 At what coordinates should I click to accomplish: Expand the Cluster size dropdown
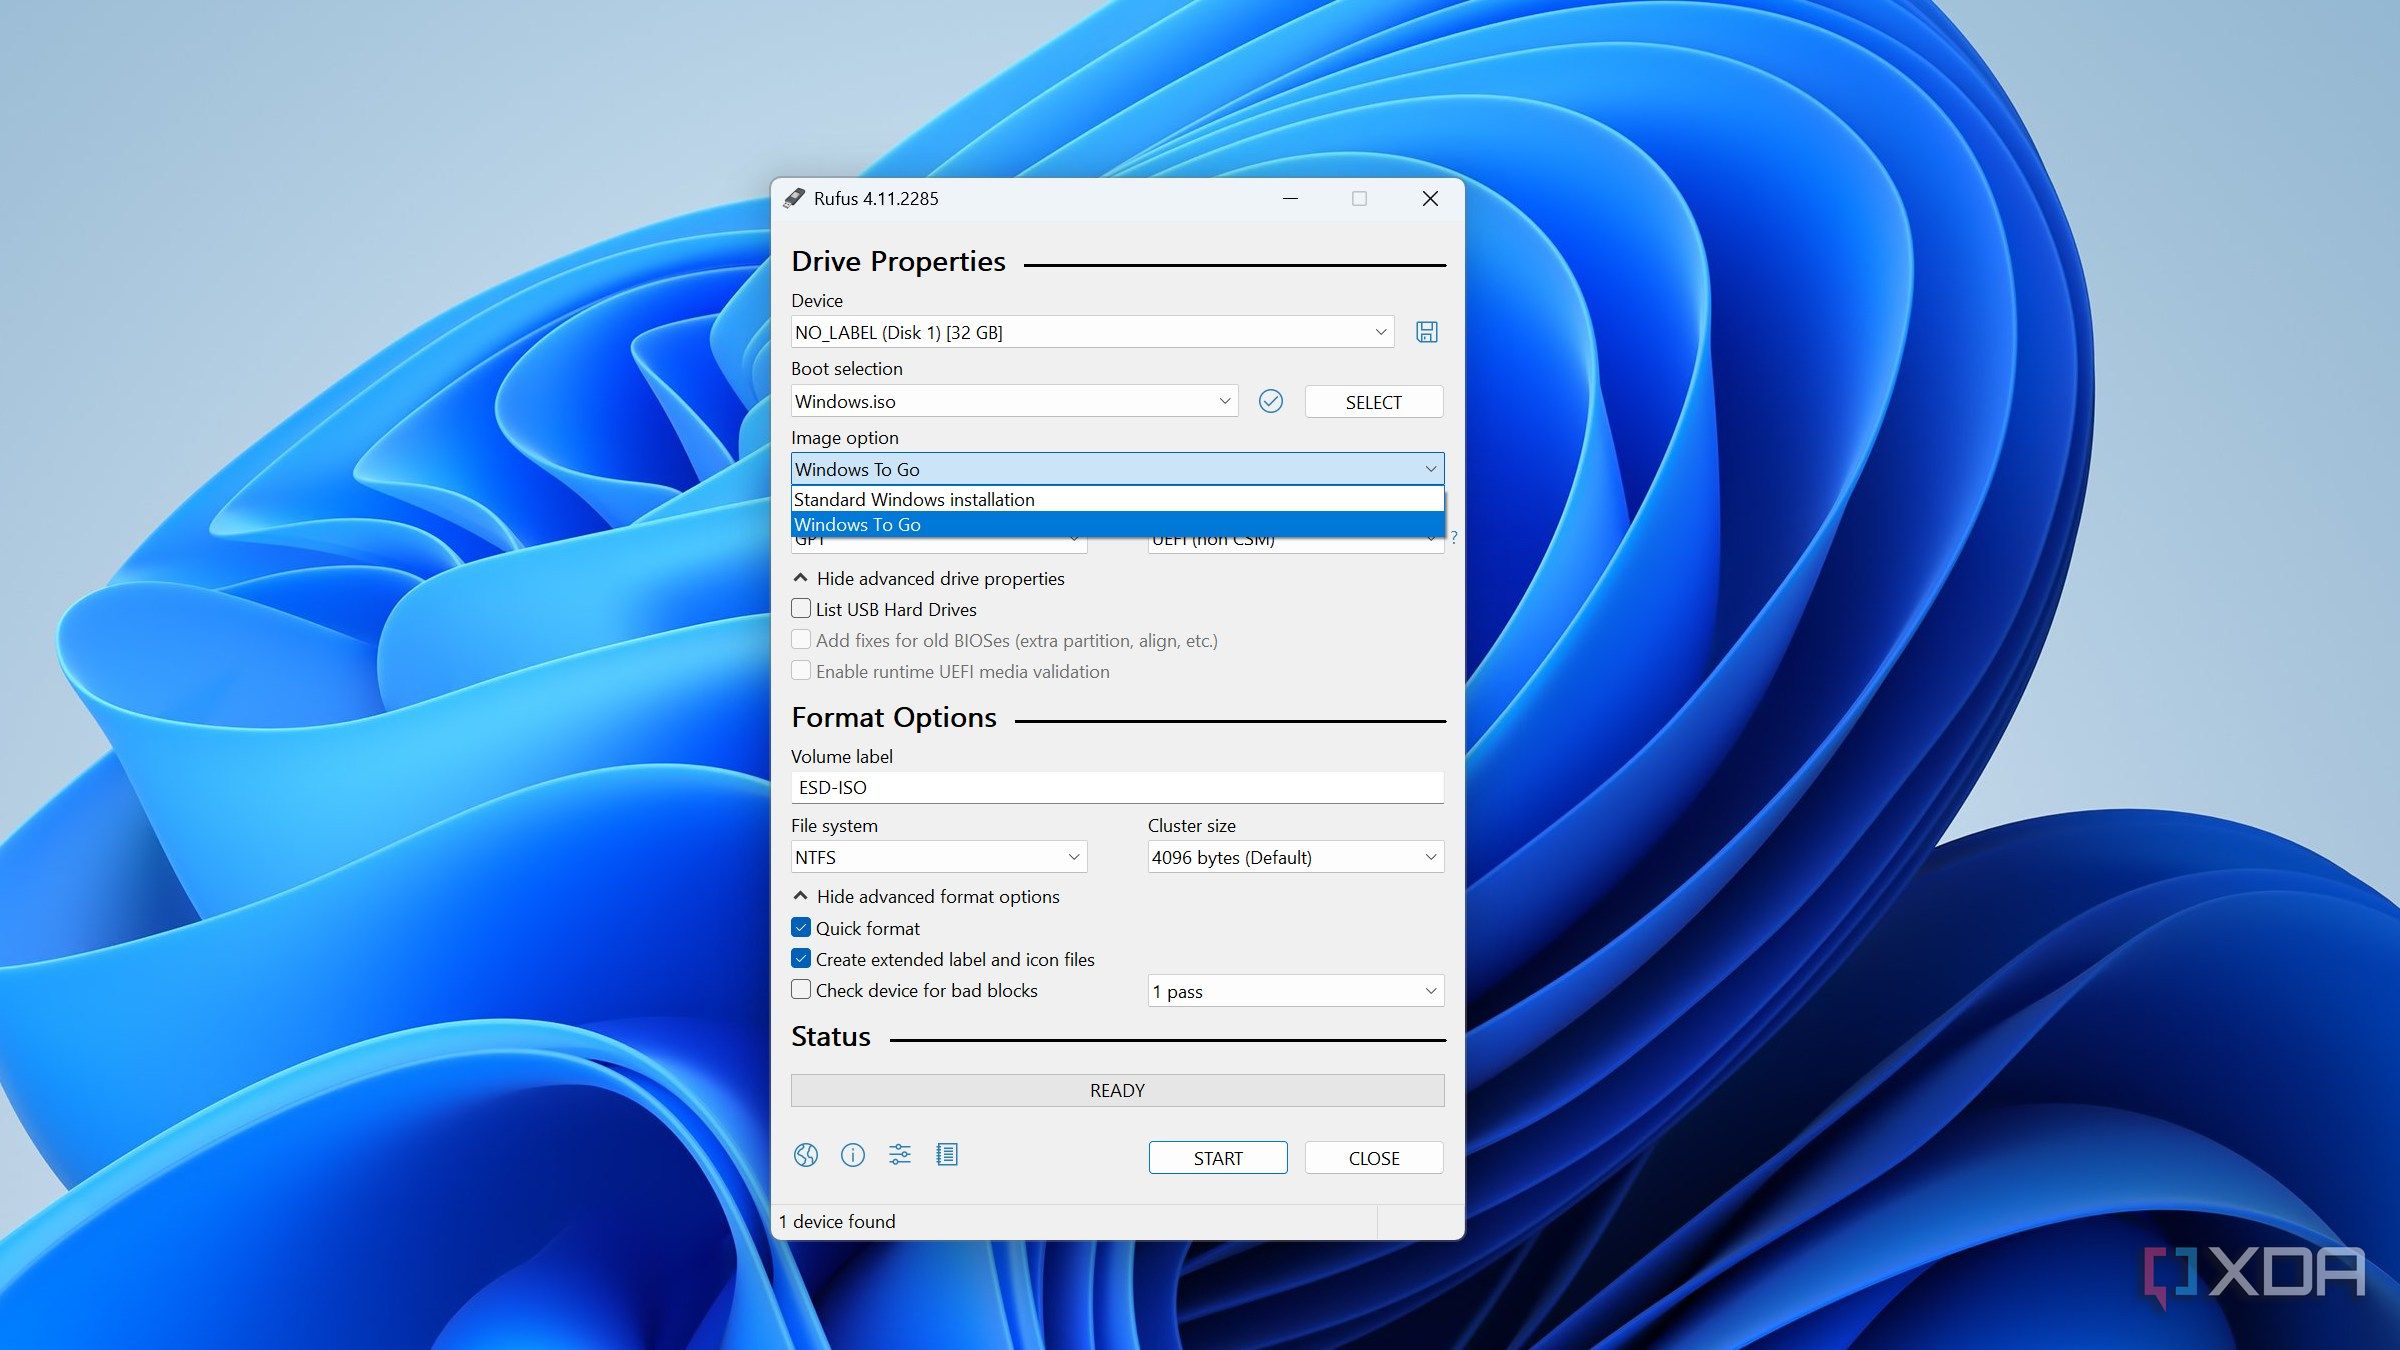coord(1295,857)
